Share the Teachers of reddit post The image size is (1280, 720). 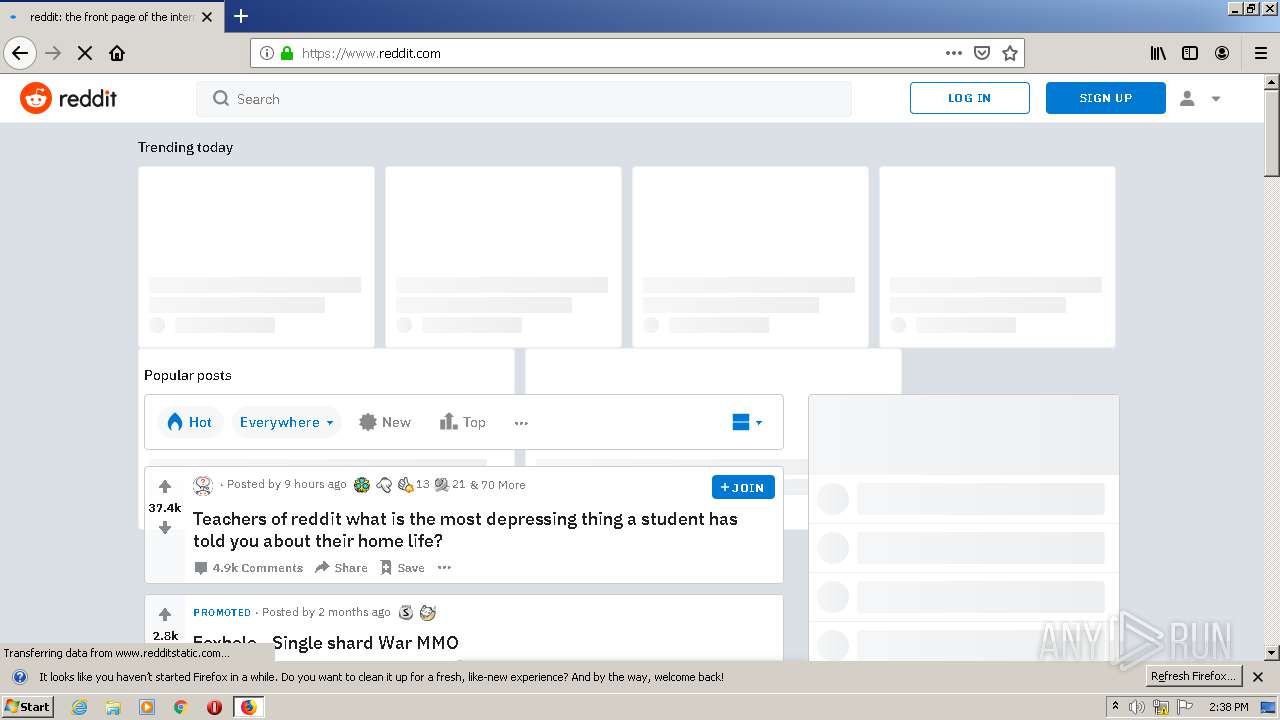341,568
